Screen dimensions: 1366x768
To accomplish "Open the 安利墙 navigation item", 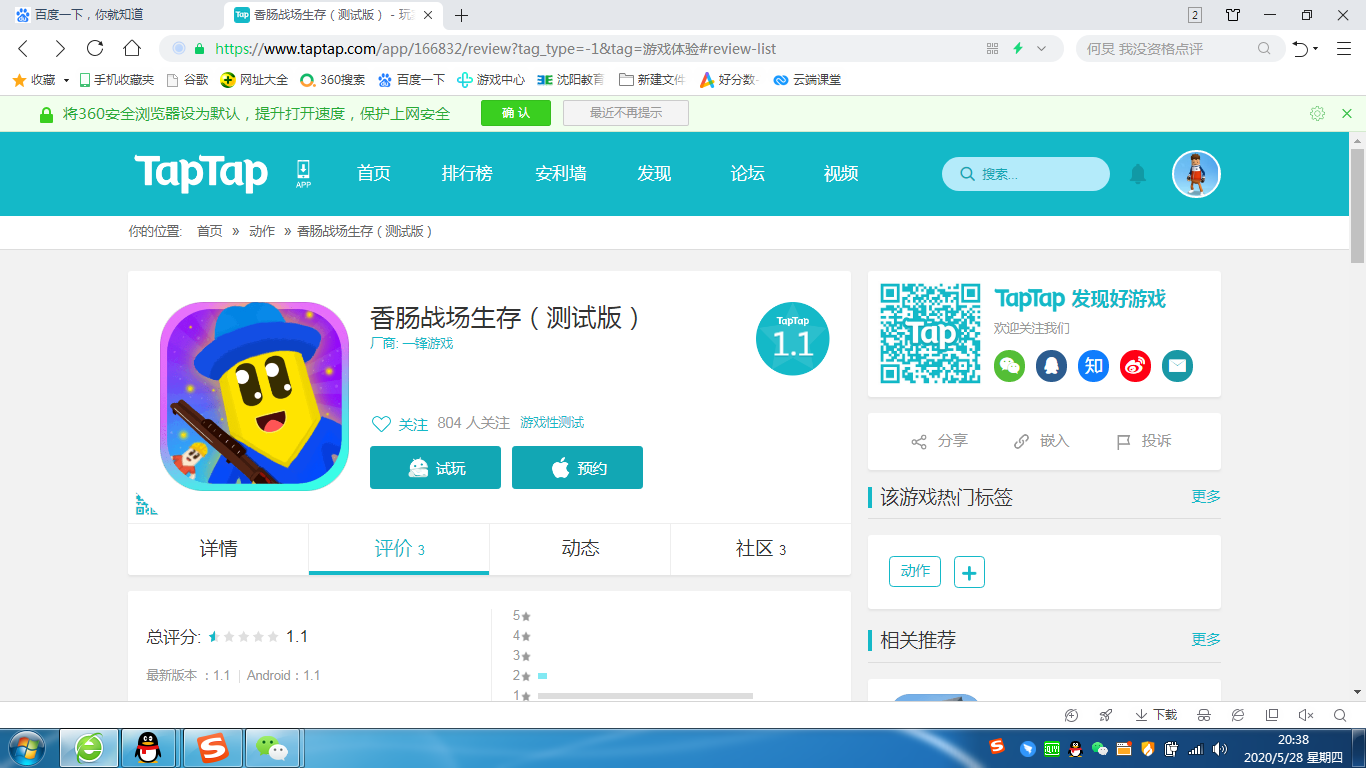I will coord(561,173).
